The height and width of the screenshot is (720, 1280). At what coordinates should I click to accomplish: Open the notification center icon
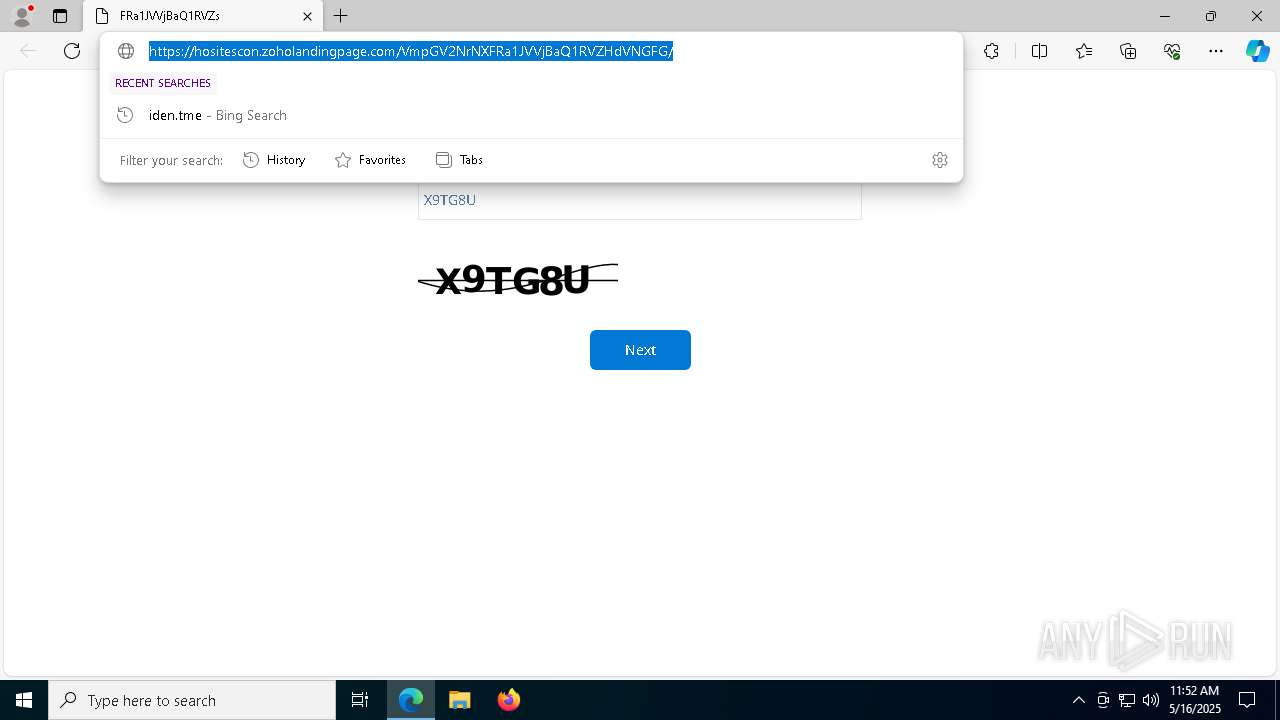[1247, 700]
